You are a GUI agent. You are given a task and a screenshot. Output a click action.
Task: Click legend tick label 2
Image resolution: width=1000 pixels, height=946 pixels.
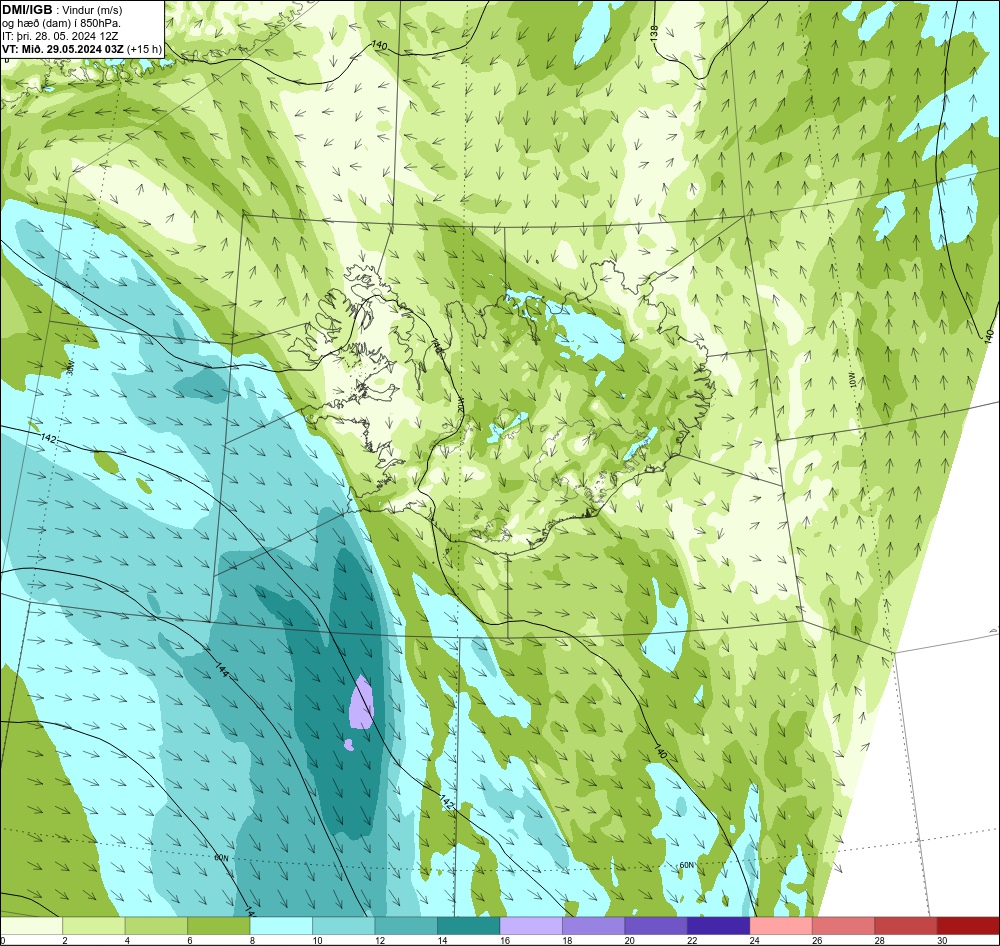point(64,940)
